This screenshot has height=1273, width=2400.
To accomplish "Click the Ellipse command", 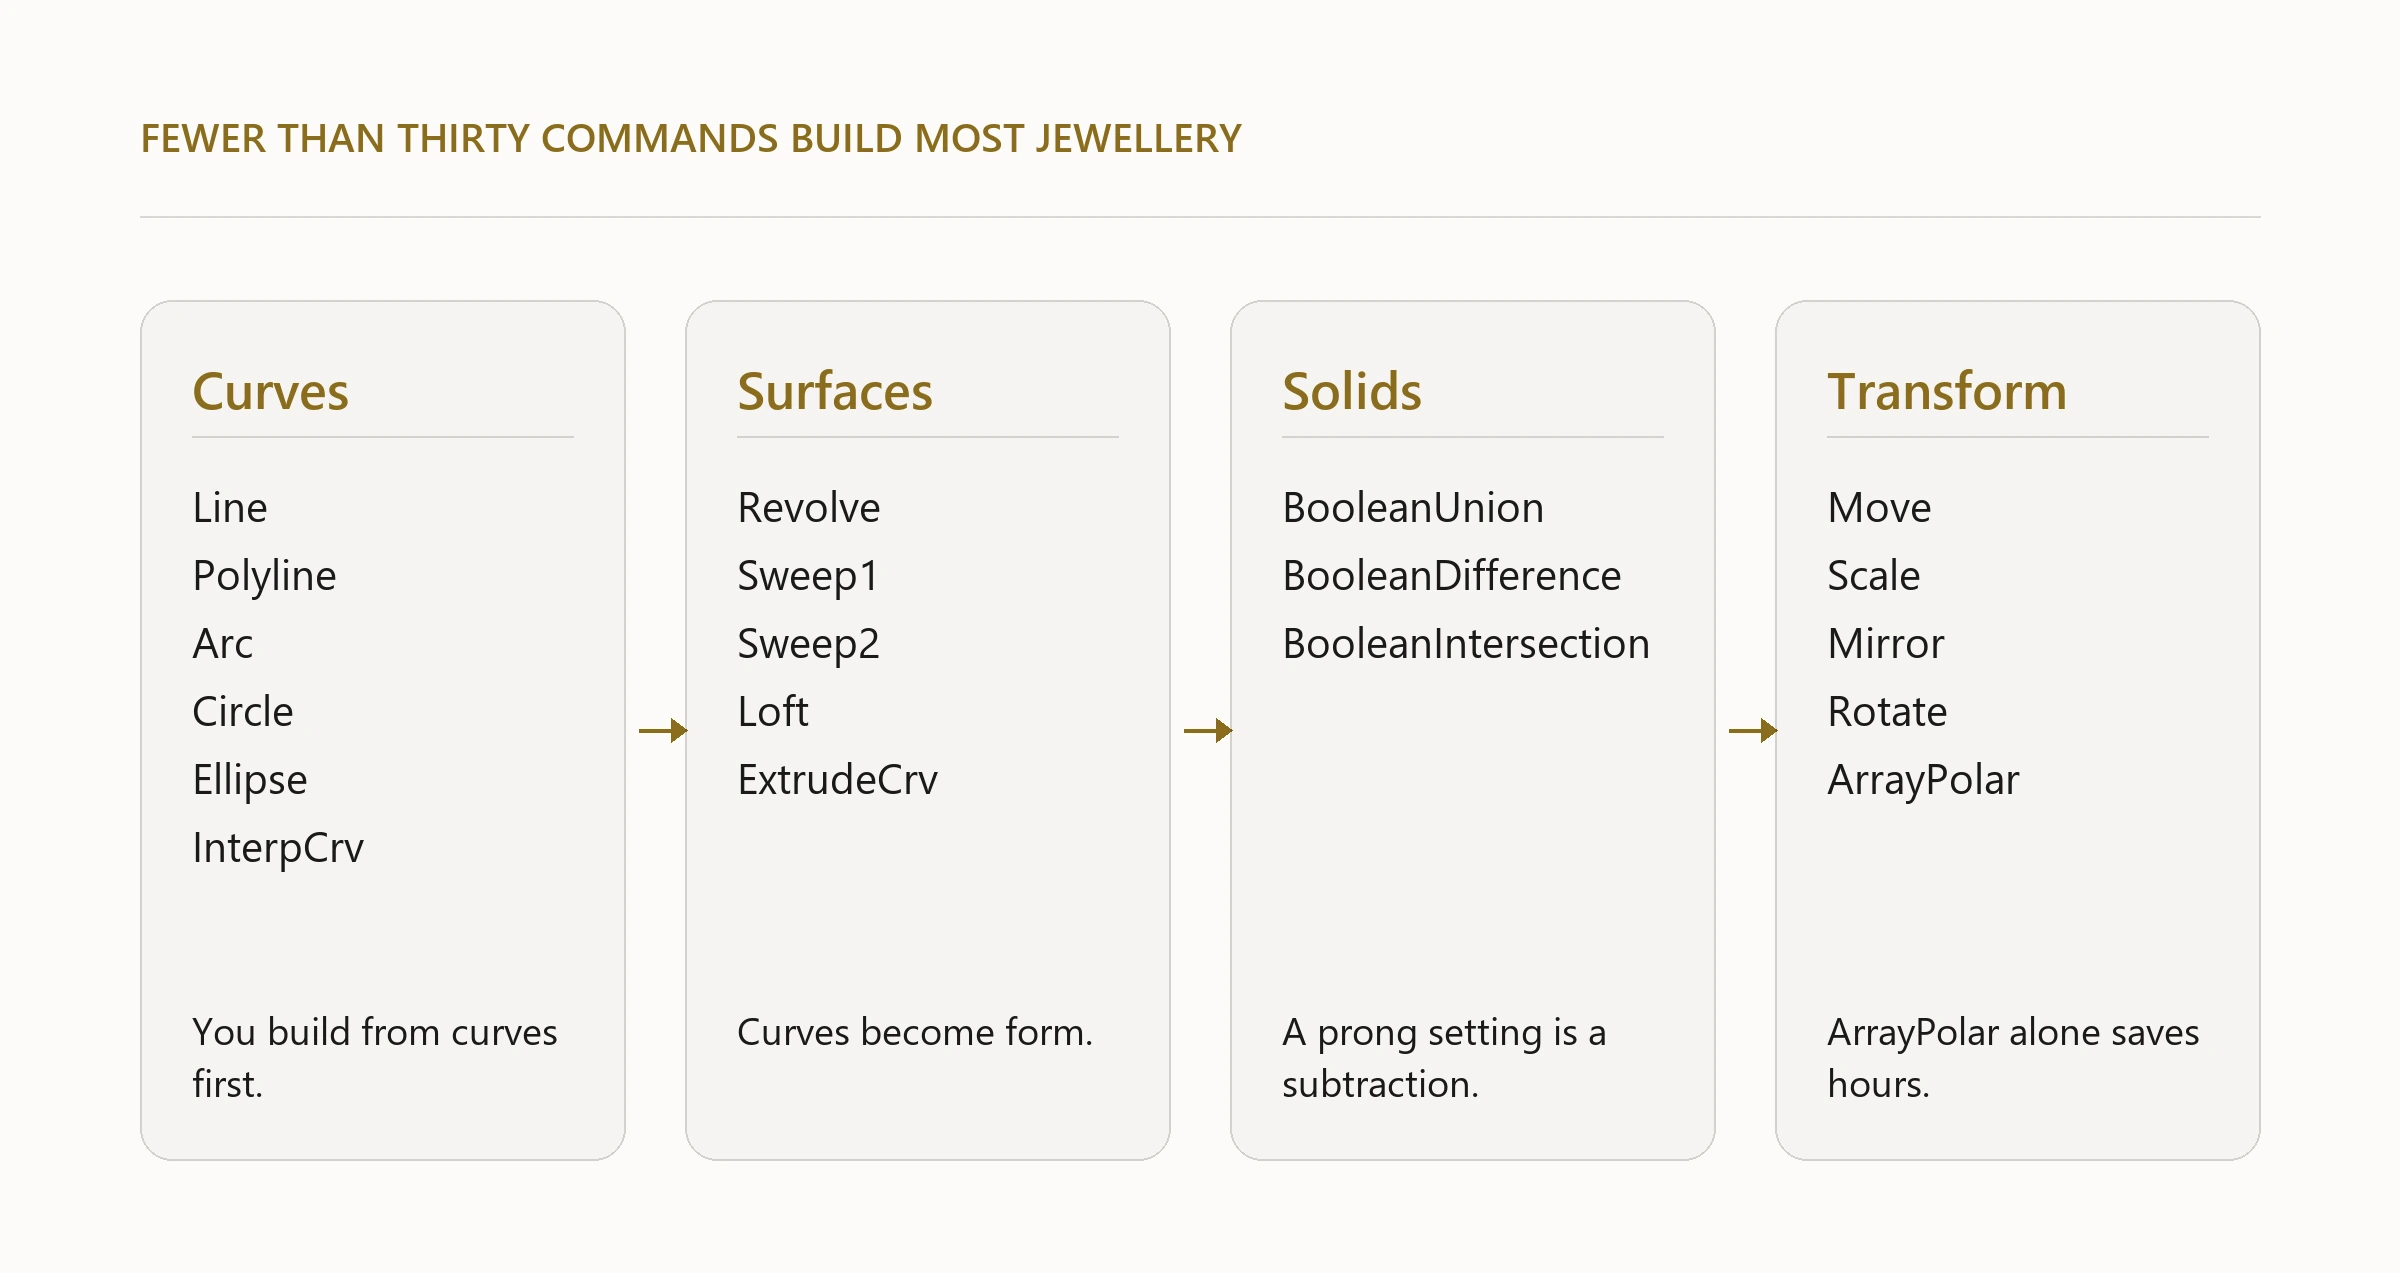I will coord(250,780).
